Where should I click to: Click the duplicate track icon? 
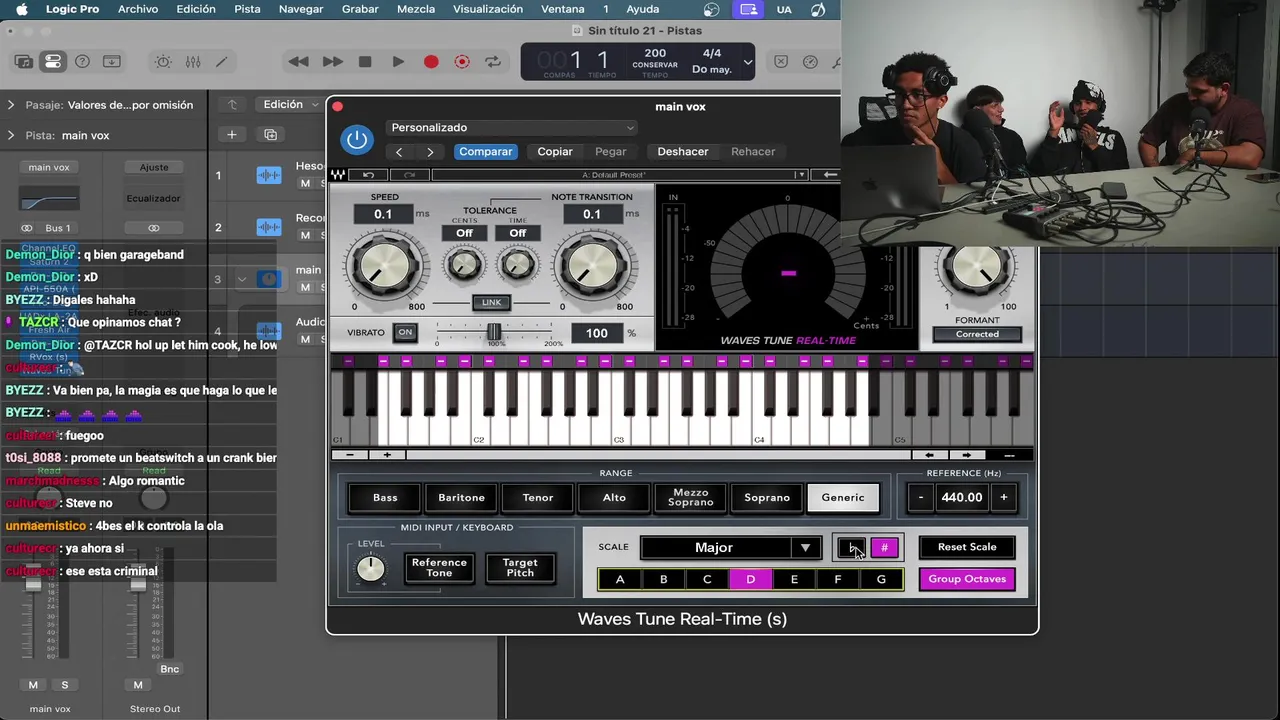click(270, 135)
